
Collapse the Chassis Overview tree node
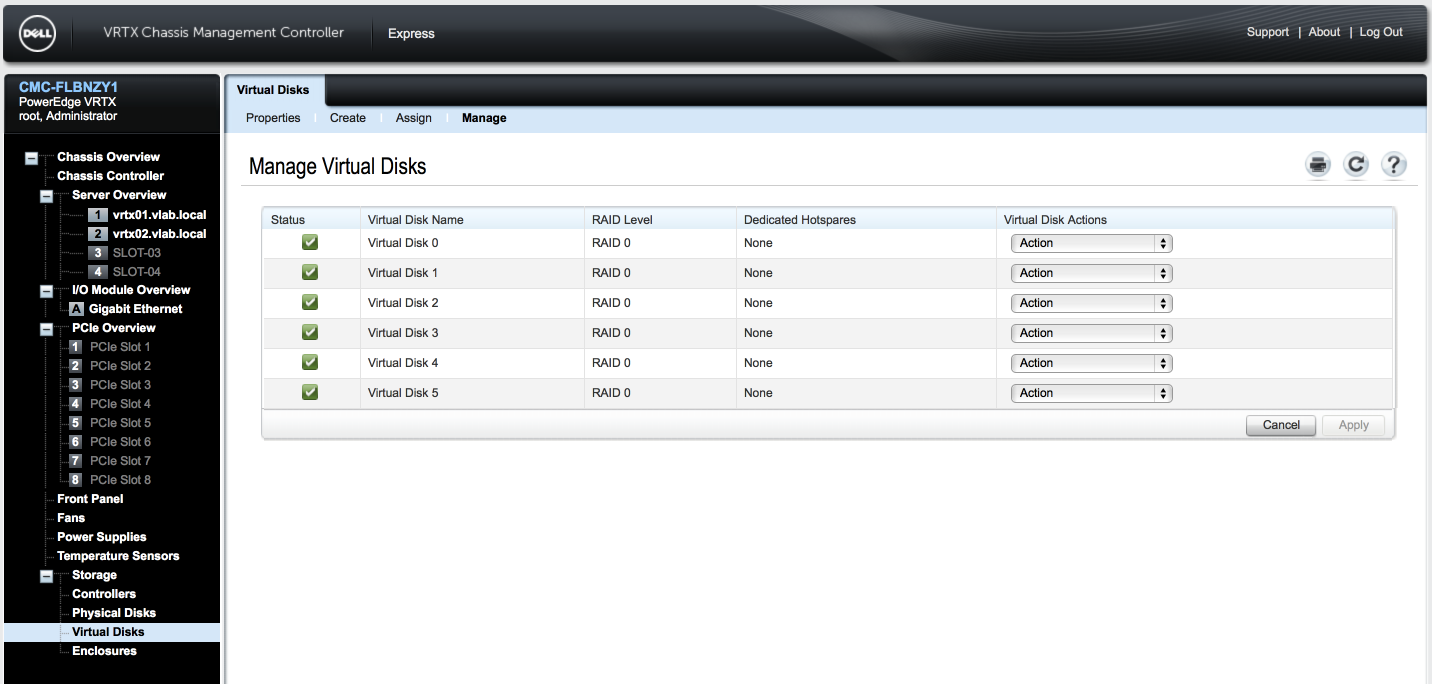pos(32,158)
